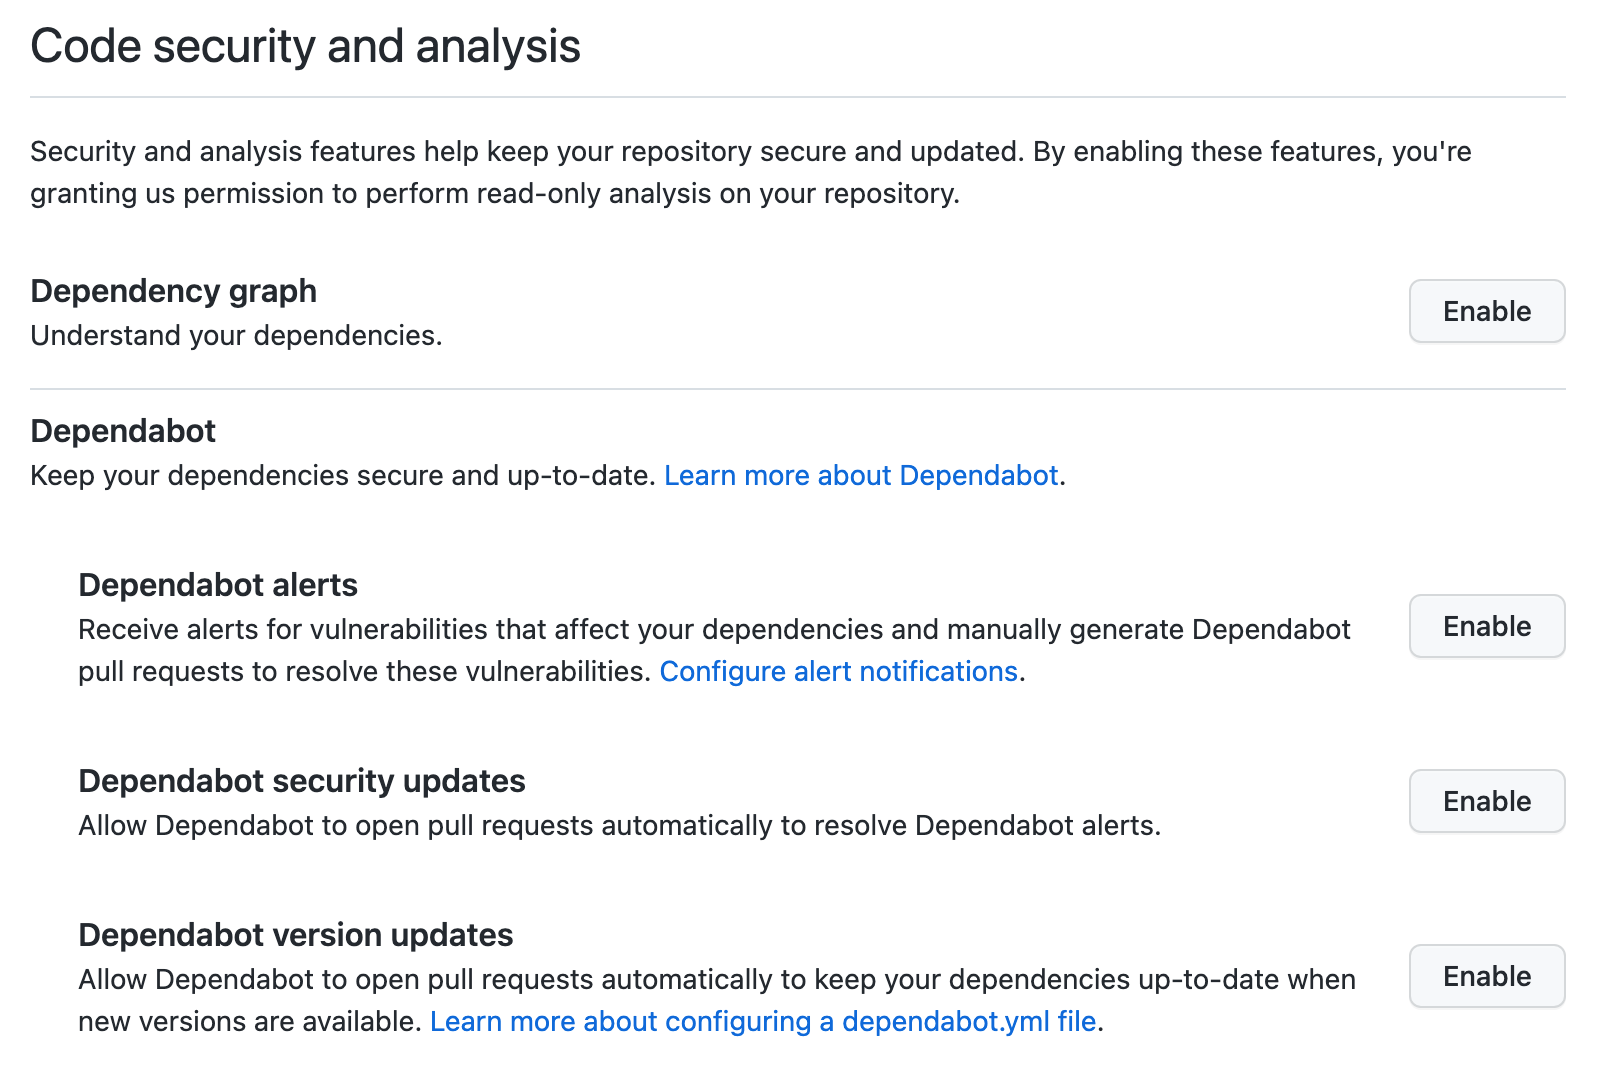The image size is (1614, 1072).
Task: Click 'Understand your dependencies.' text
Action: click(x=236, y=335)
